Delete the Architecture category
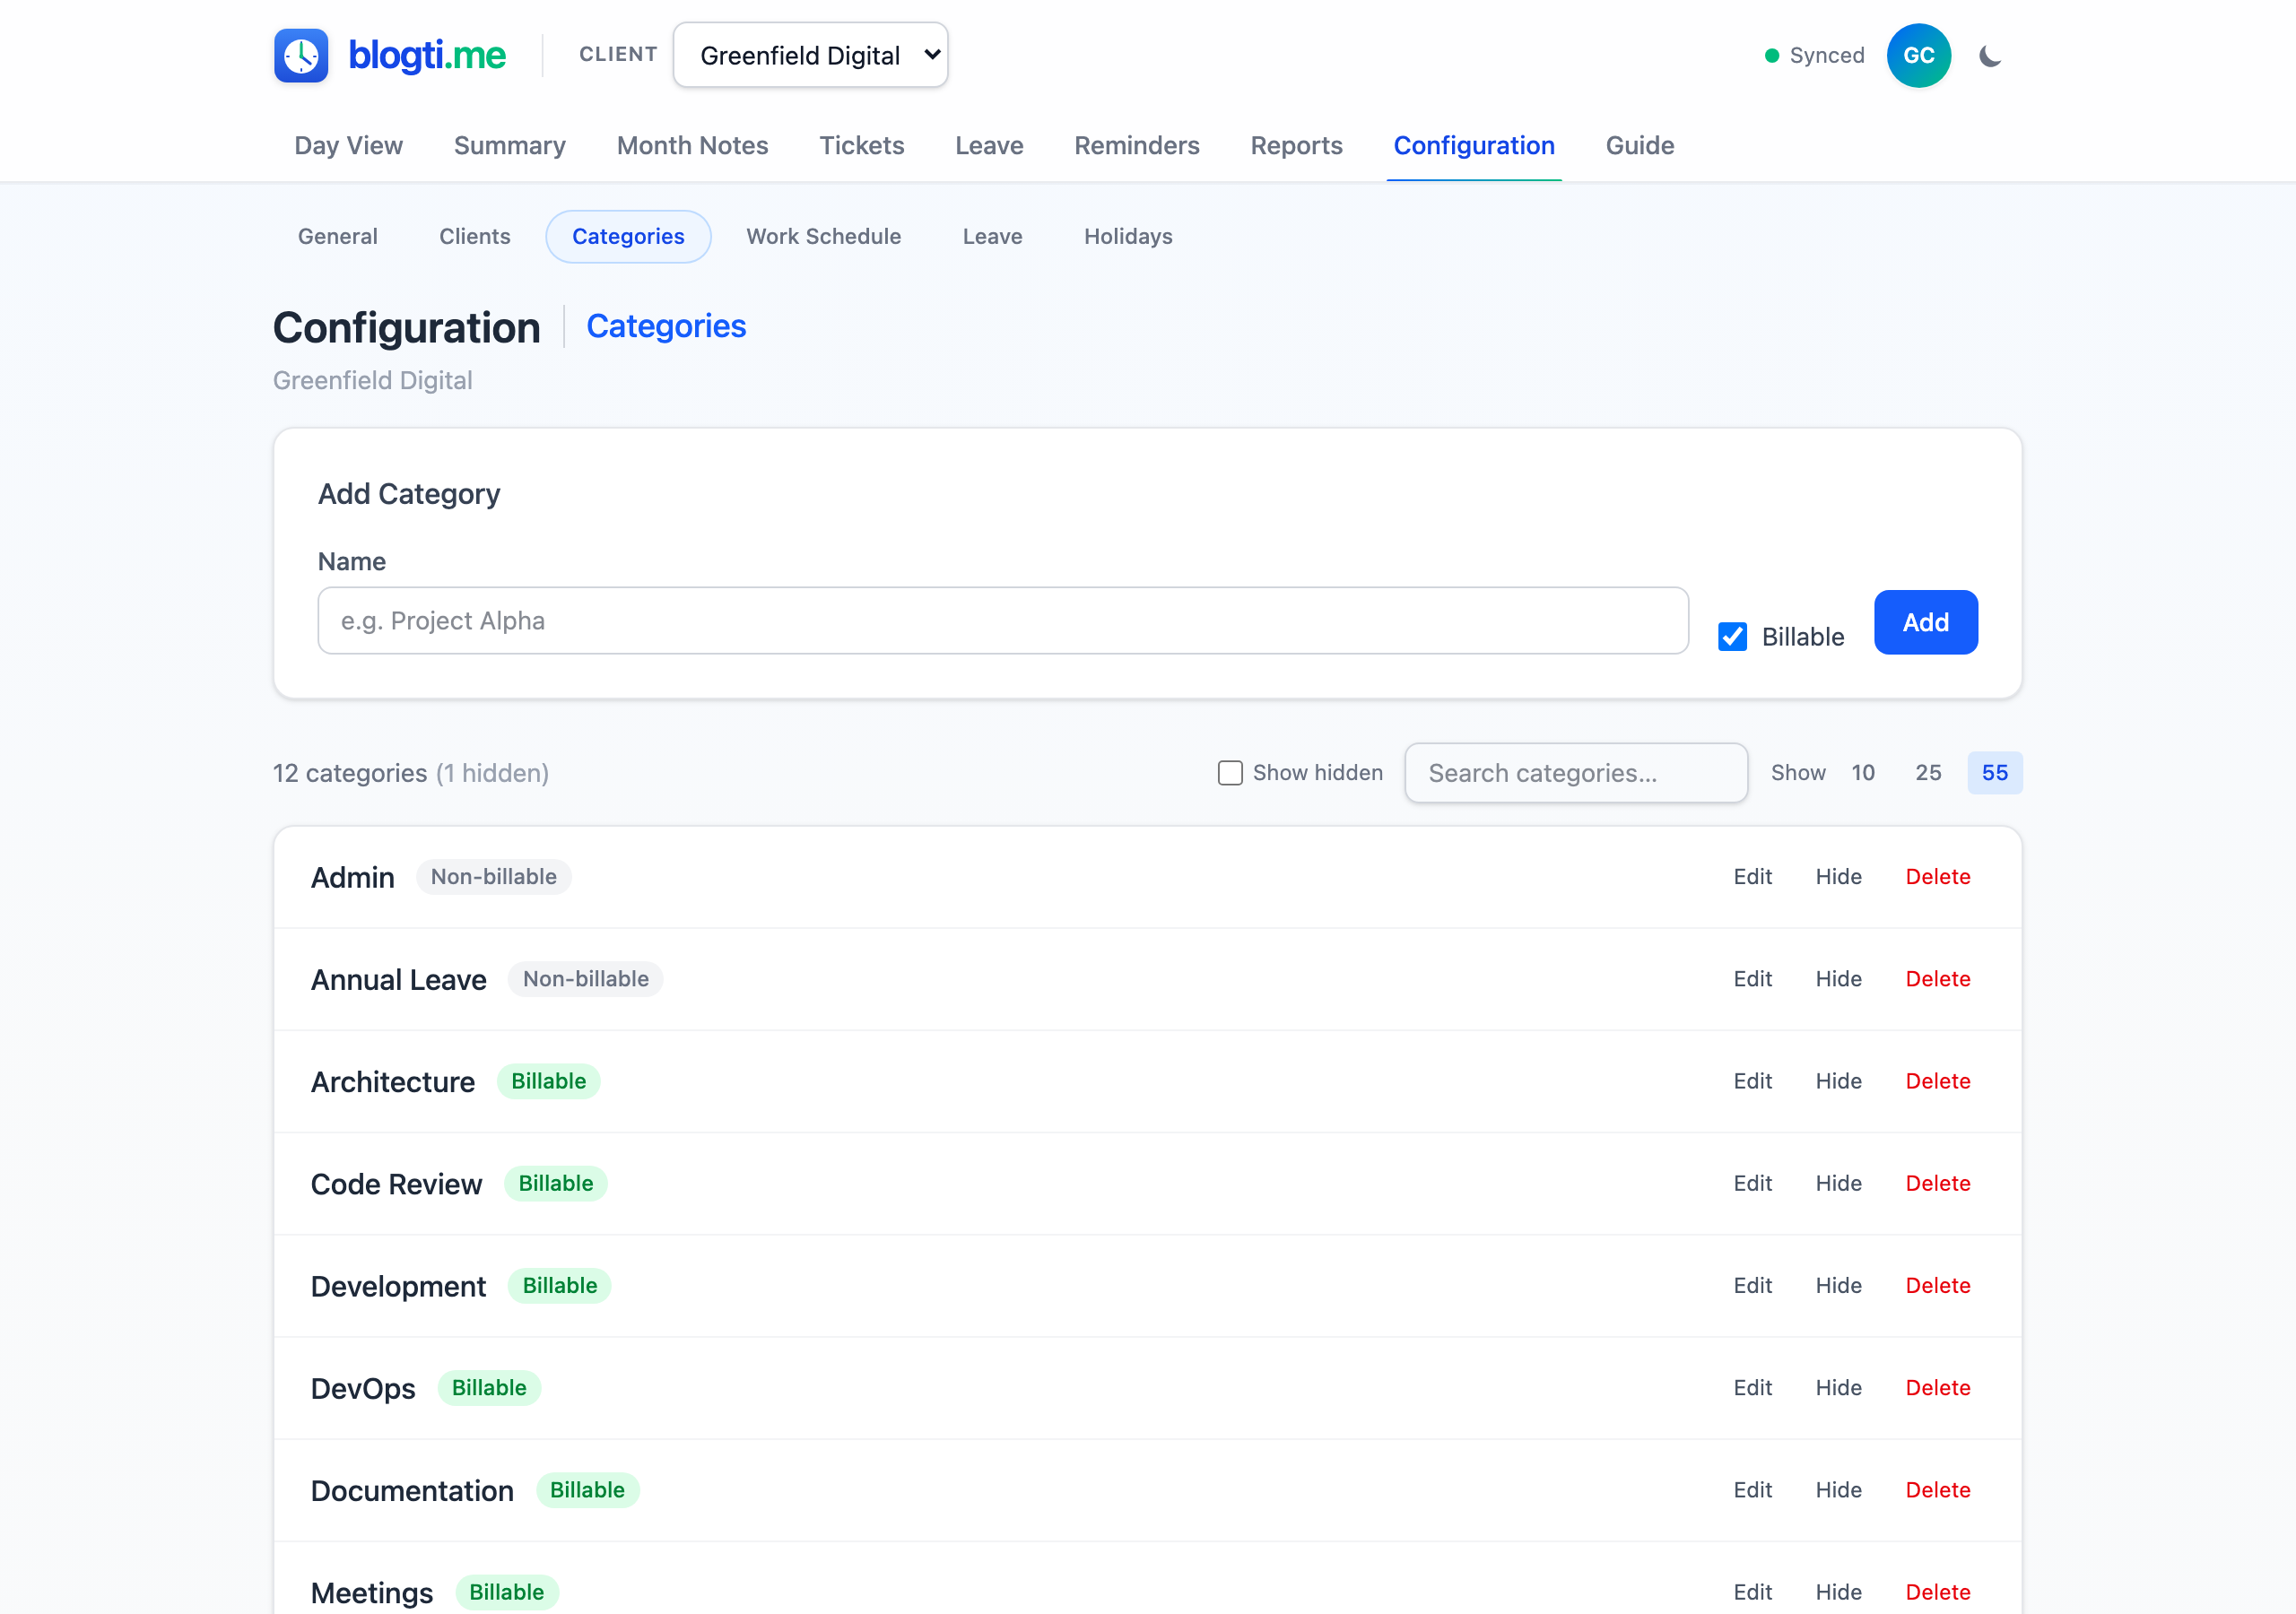The height and width of the screenshot is (1614, 2296). pos(1937,1081)
